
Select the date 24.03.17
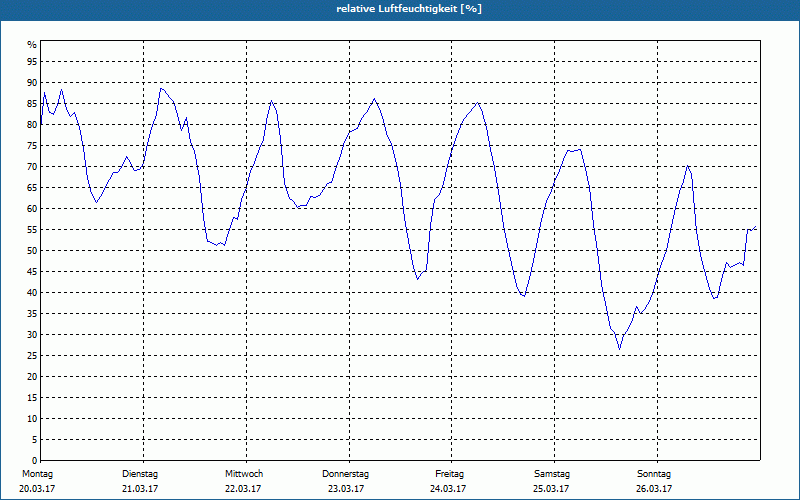(x=448, y=489)
